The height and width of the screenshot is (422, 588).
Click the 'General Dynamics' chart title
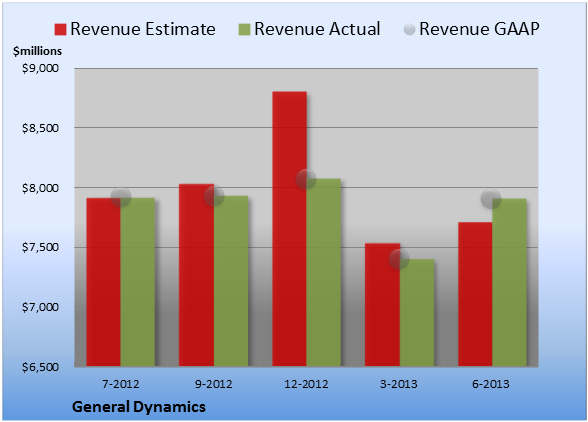(x=139, y=407)
